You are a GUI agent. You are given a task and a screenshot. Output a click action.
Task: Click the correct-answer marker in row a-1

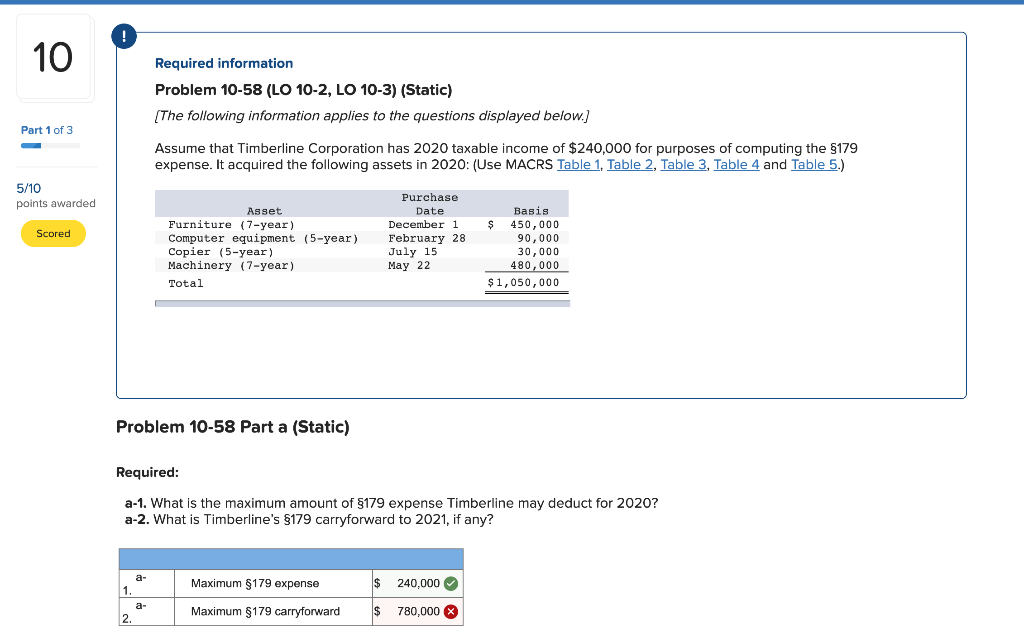(450, 581)
